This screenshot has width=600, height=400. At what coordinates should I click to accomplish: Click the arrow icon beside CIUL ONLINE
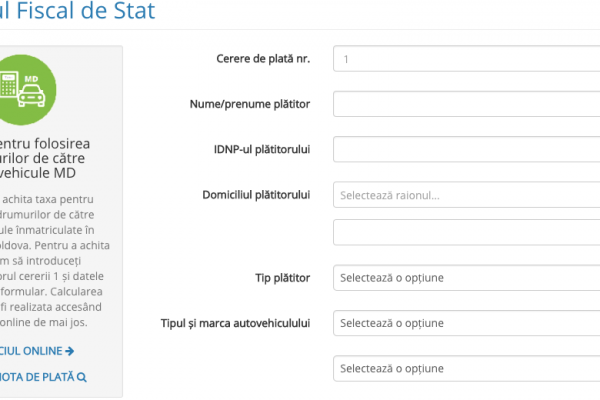(70, 351)
